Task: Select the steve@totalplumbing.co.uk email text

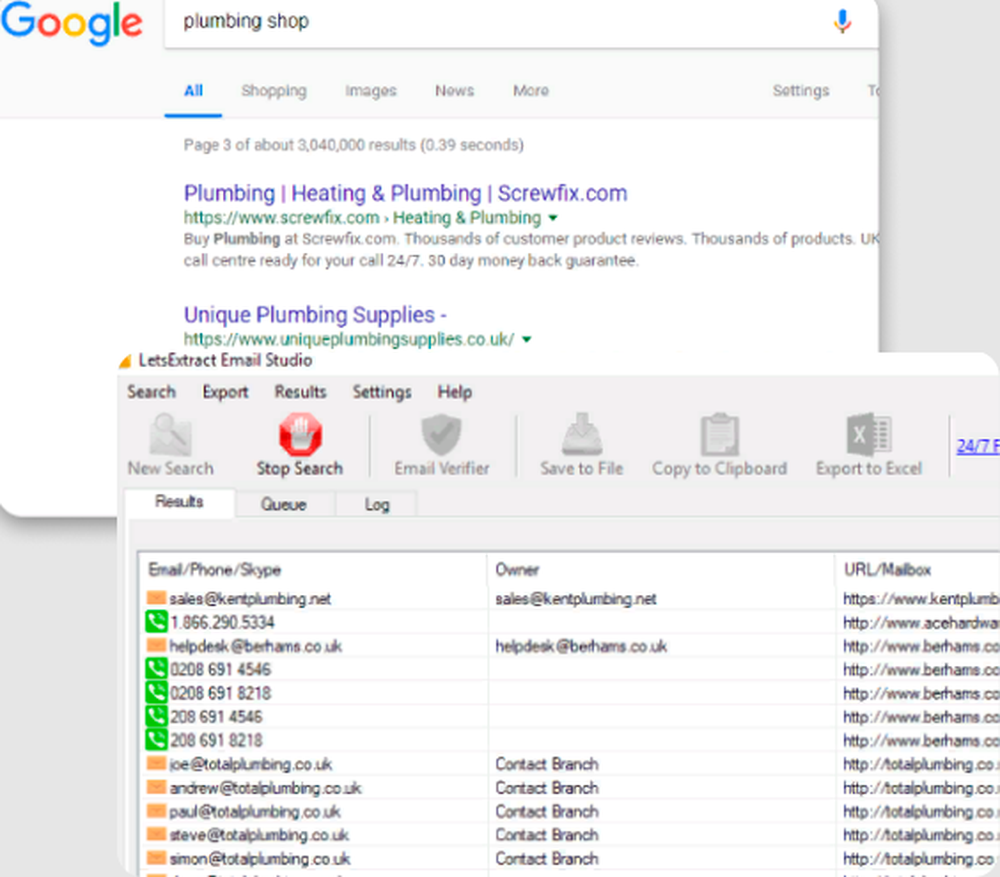Action: click(x=259, y=834)
